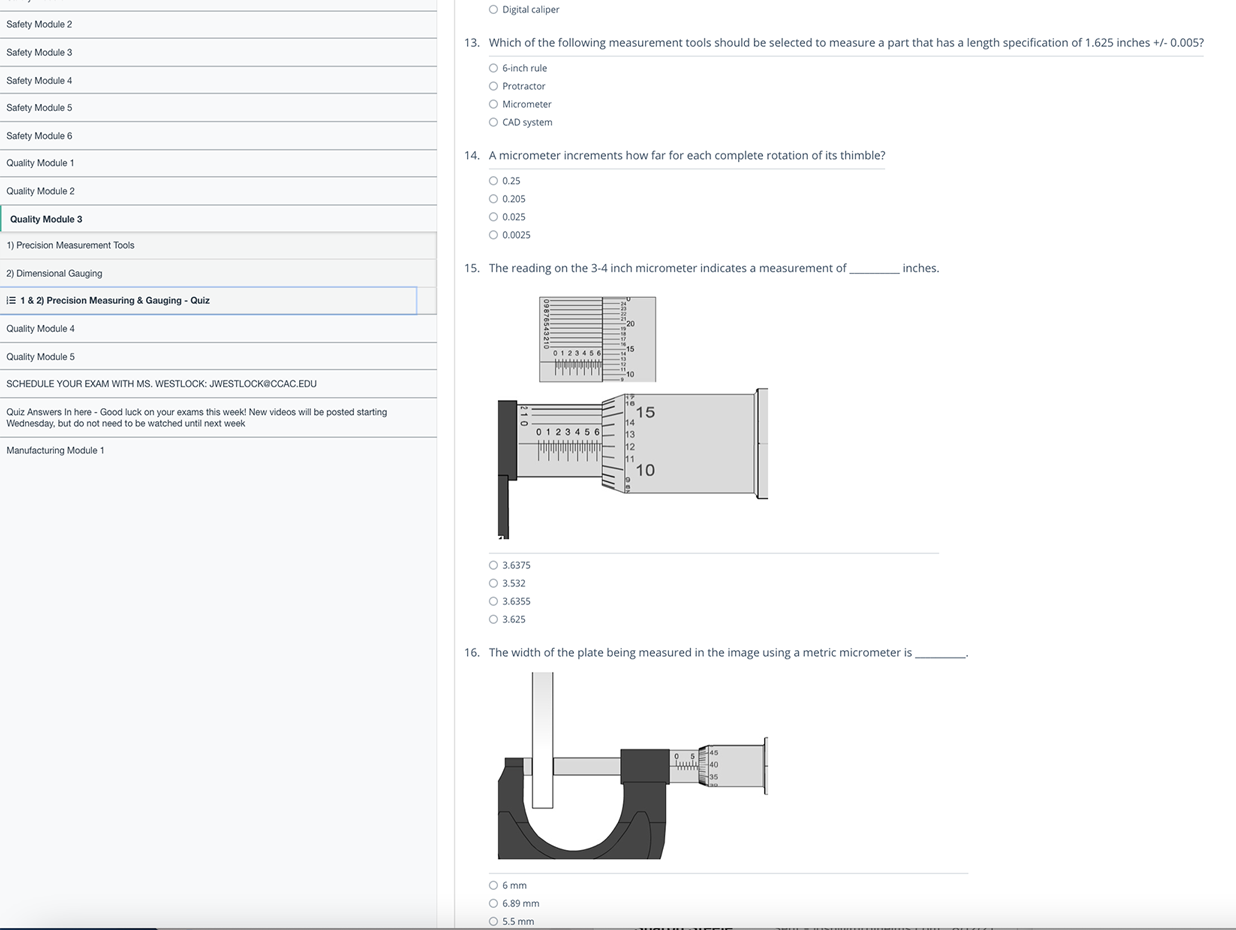This screenshot has width=1236, height=930.
Task: Open Precision Measuring & Gauging Quiz
Action: click(115, 300)
